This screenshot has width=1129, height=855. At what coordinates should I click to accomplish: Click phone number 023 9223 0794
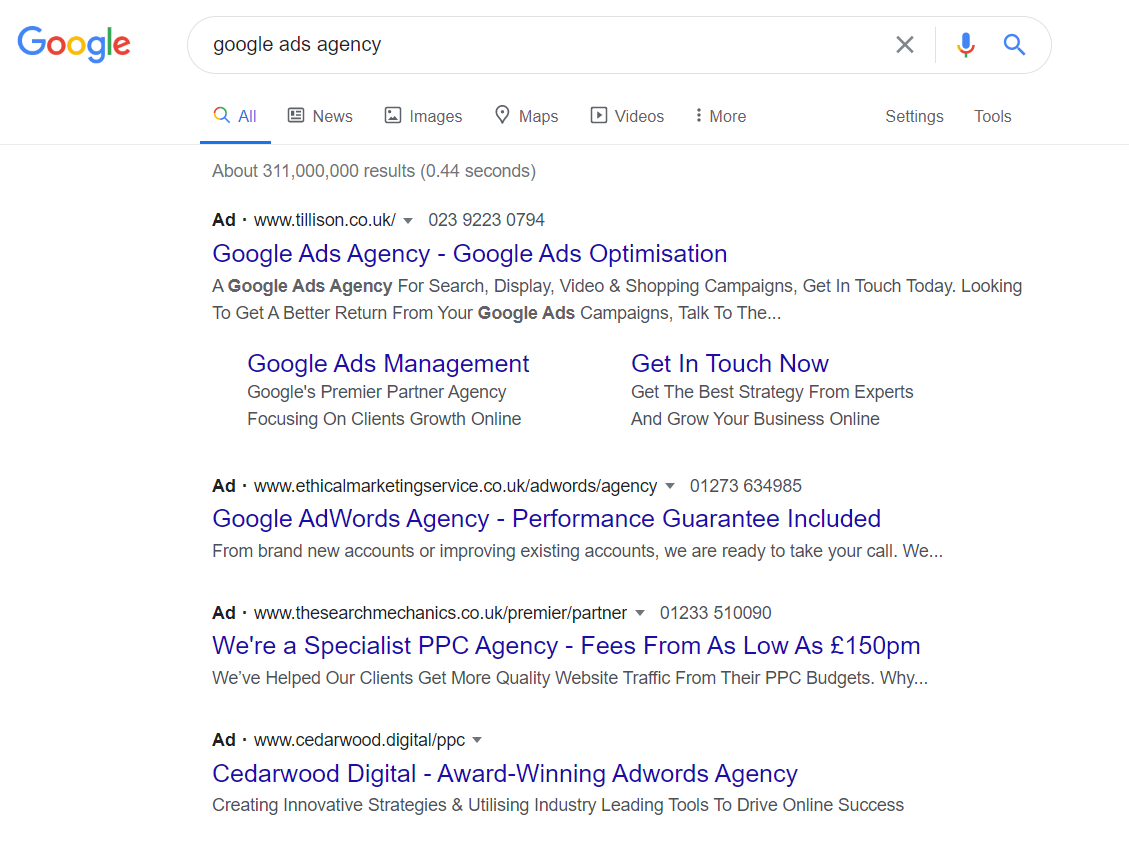click(486, 220)
